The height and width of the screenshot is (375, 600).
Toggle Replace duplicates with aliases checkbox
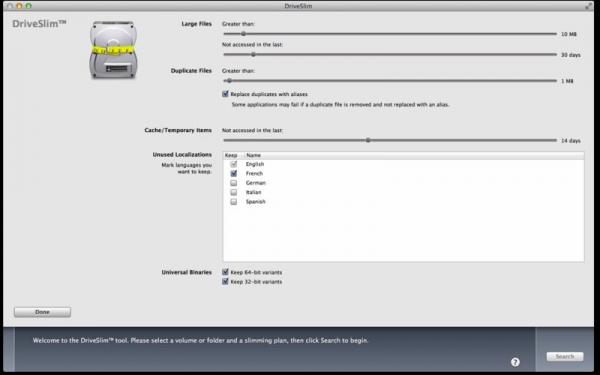225,94
